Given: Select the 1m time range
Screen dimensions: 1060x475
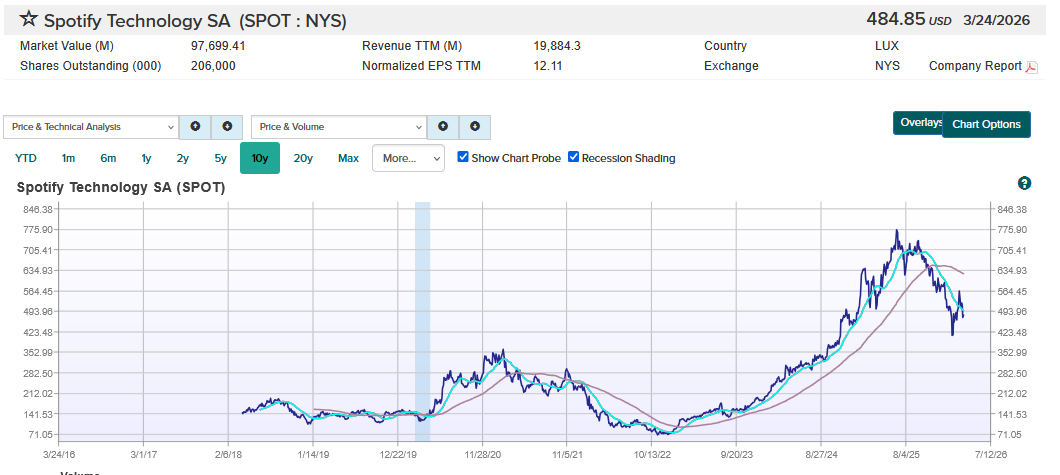Looking at the screenshot, I should [x=68, y=158].
